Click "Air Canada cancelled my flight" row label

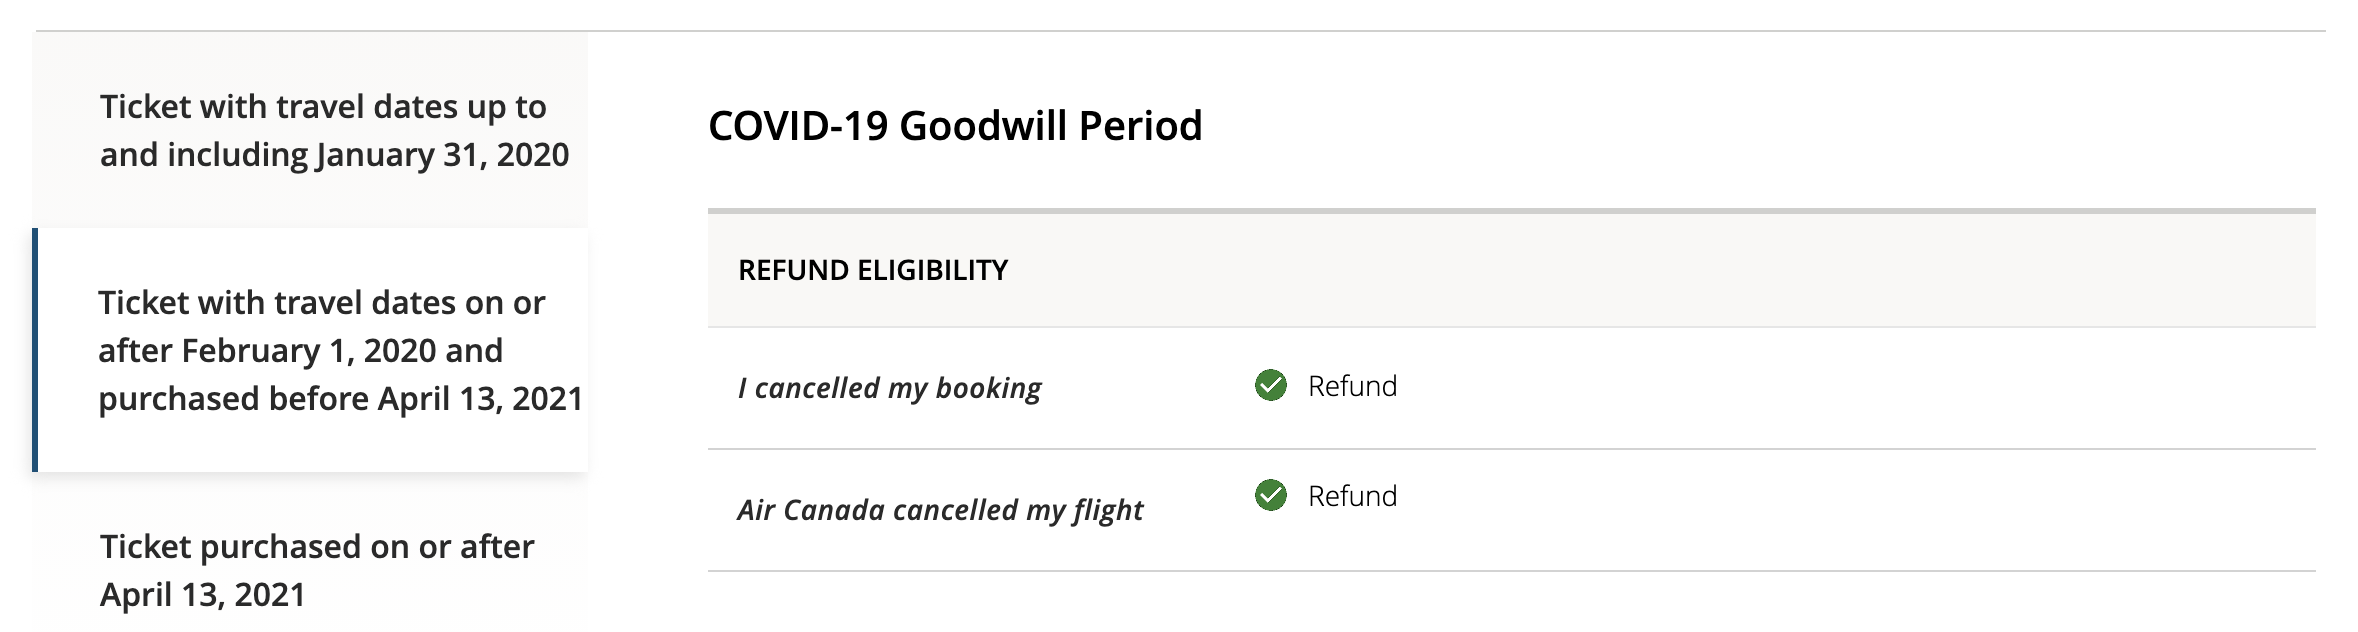pos(940,510)
